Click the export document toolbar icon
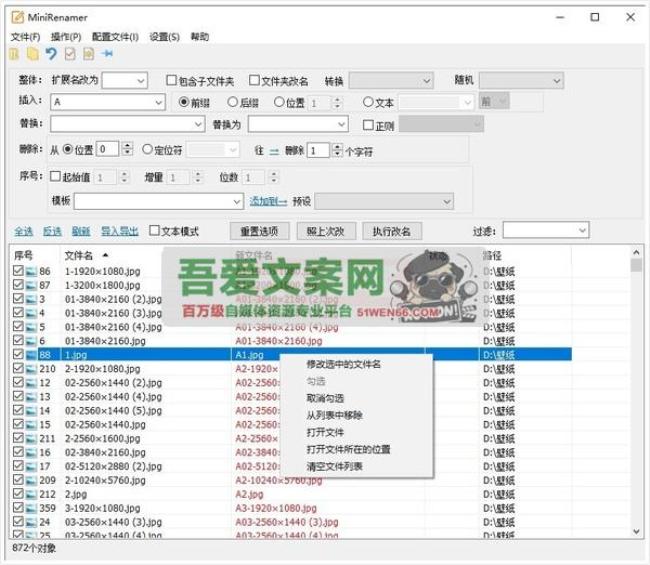650x565 pixels. (x=89, y=54)
